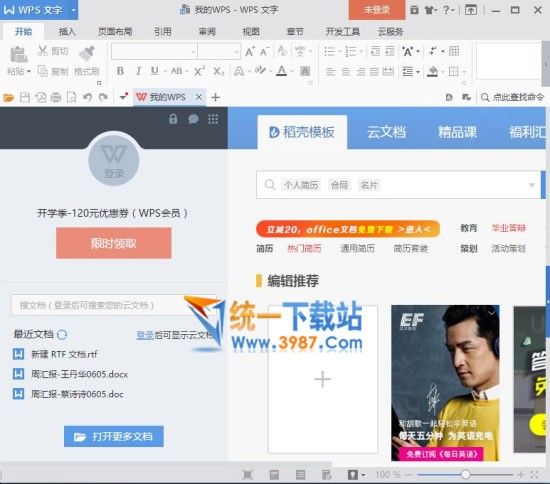Click the increase font size icon
550x484 pixels.
(250, 52)
